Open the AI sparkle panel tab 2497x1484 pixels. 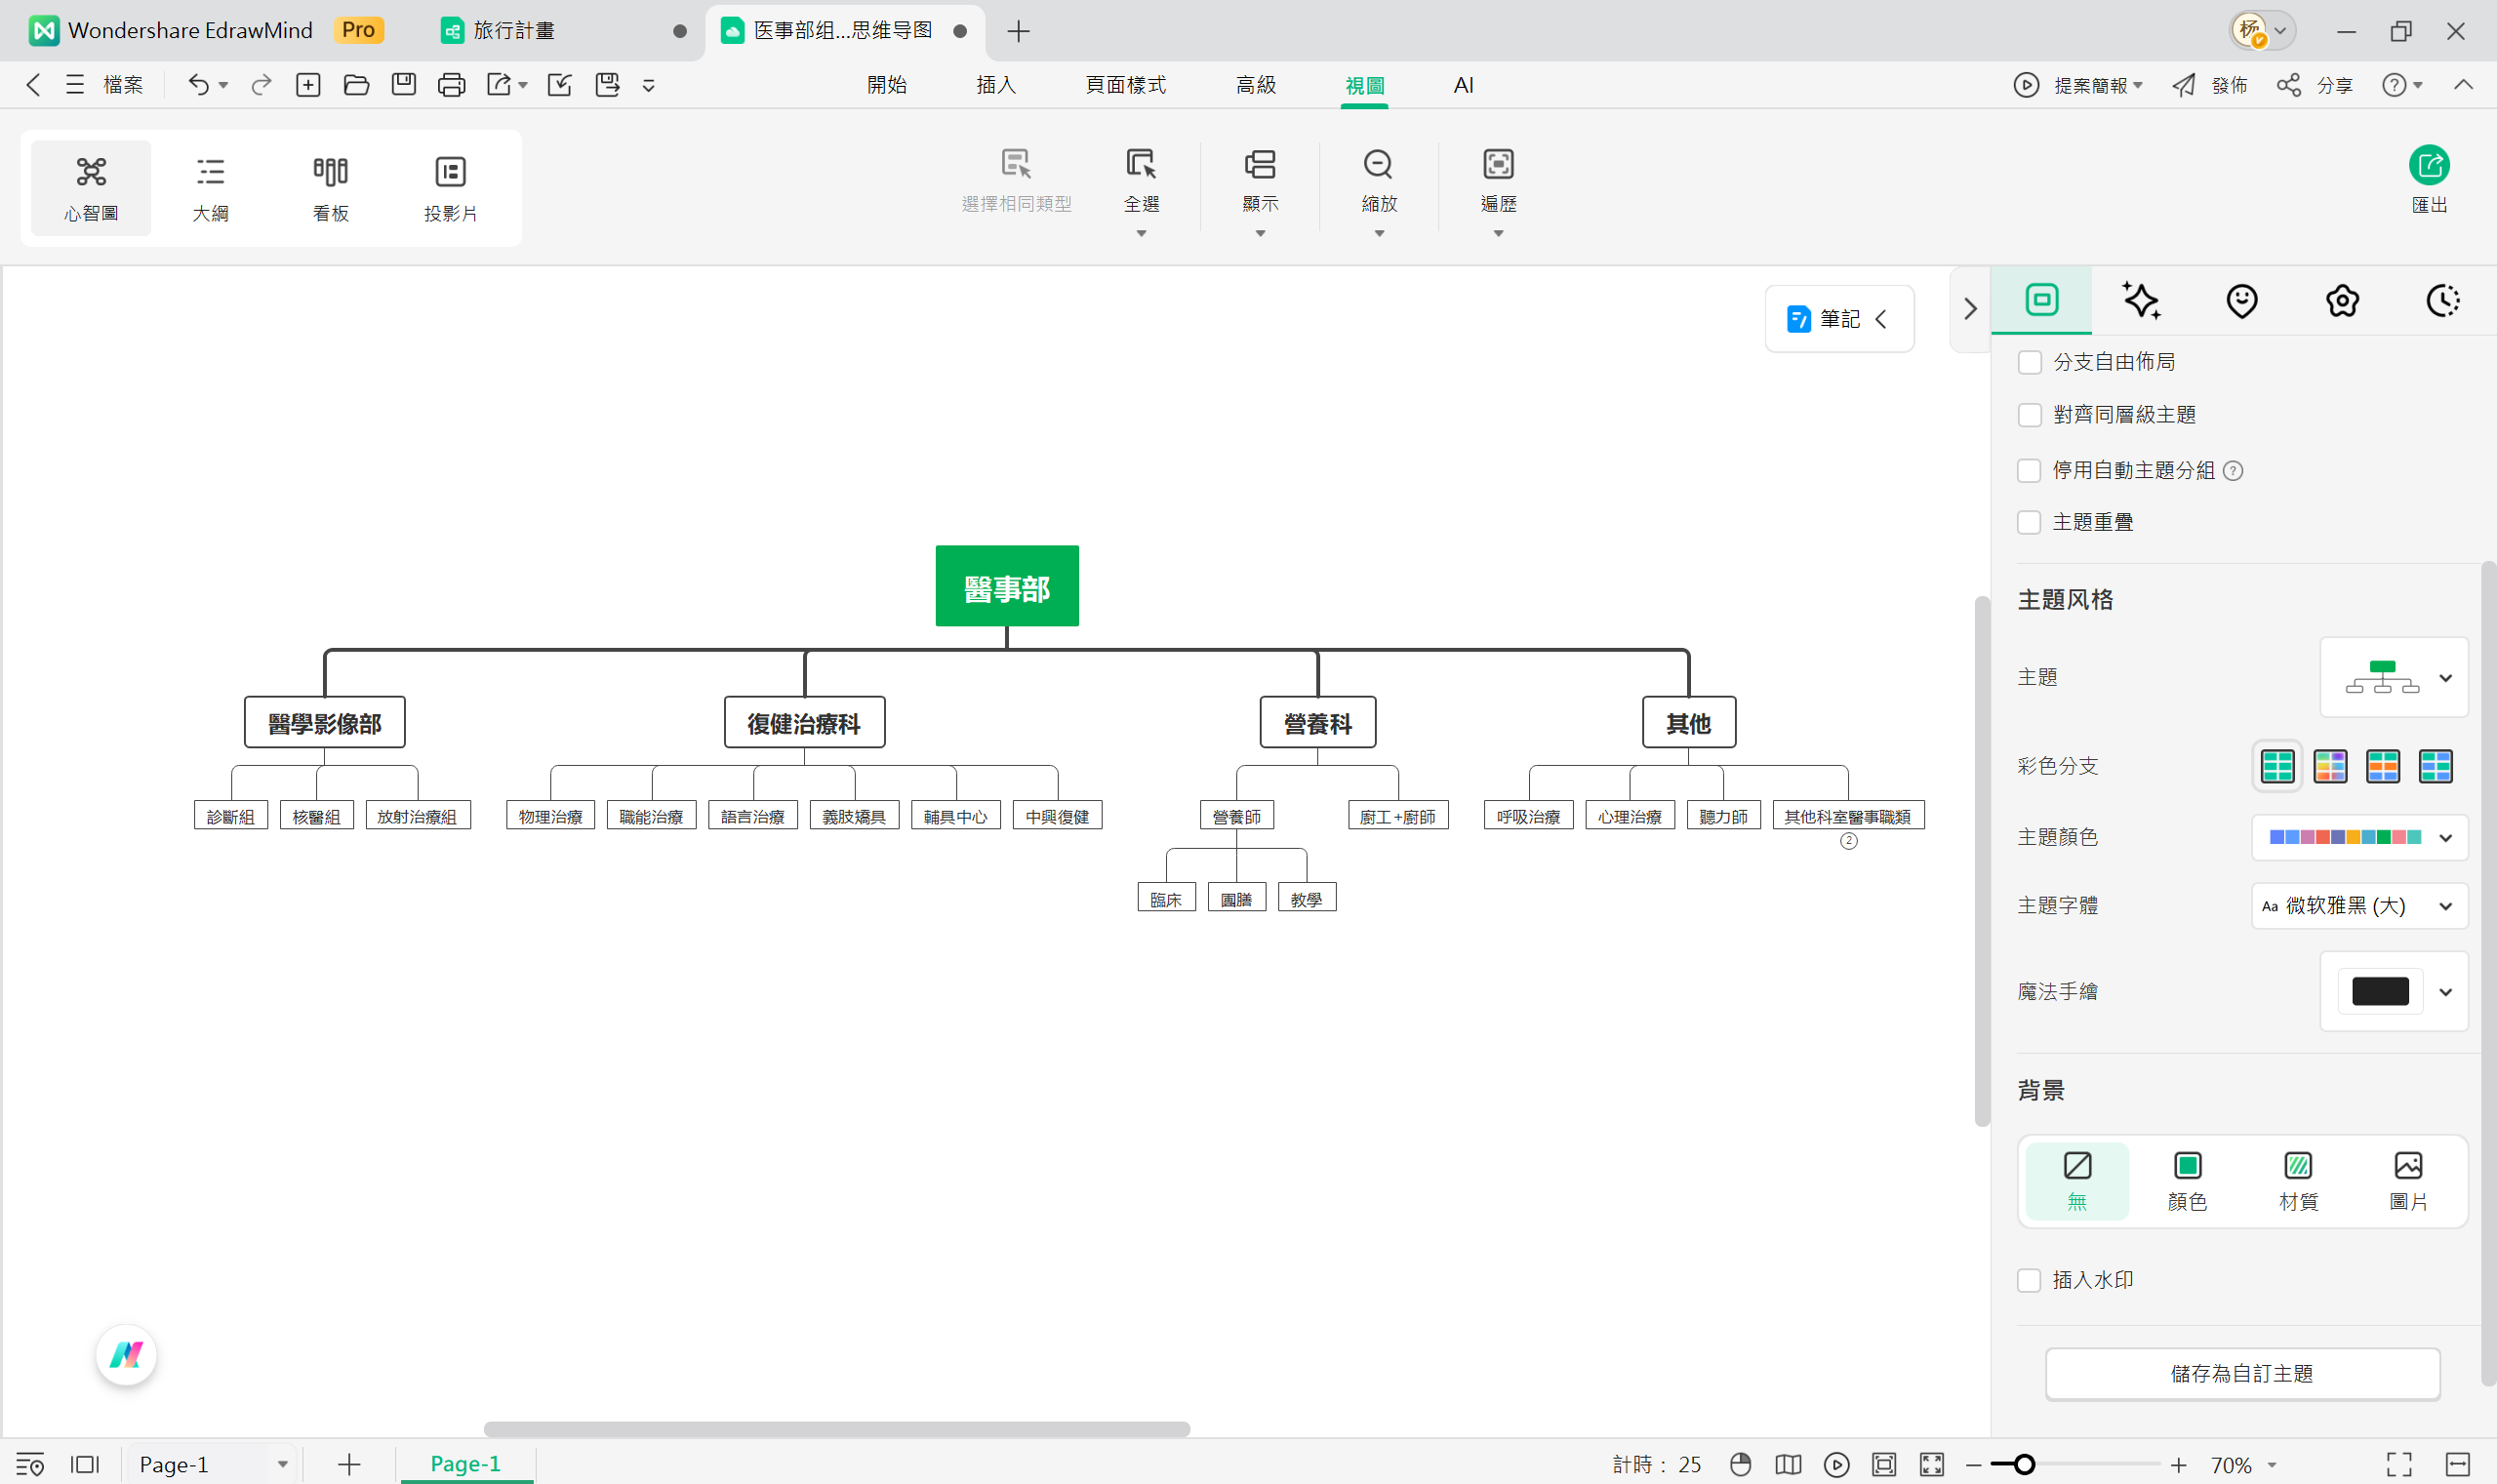pyautogui.click(x=2141, y=300)
